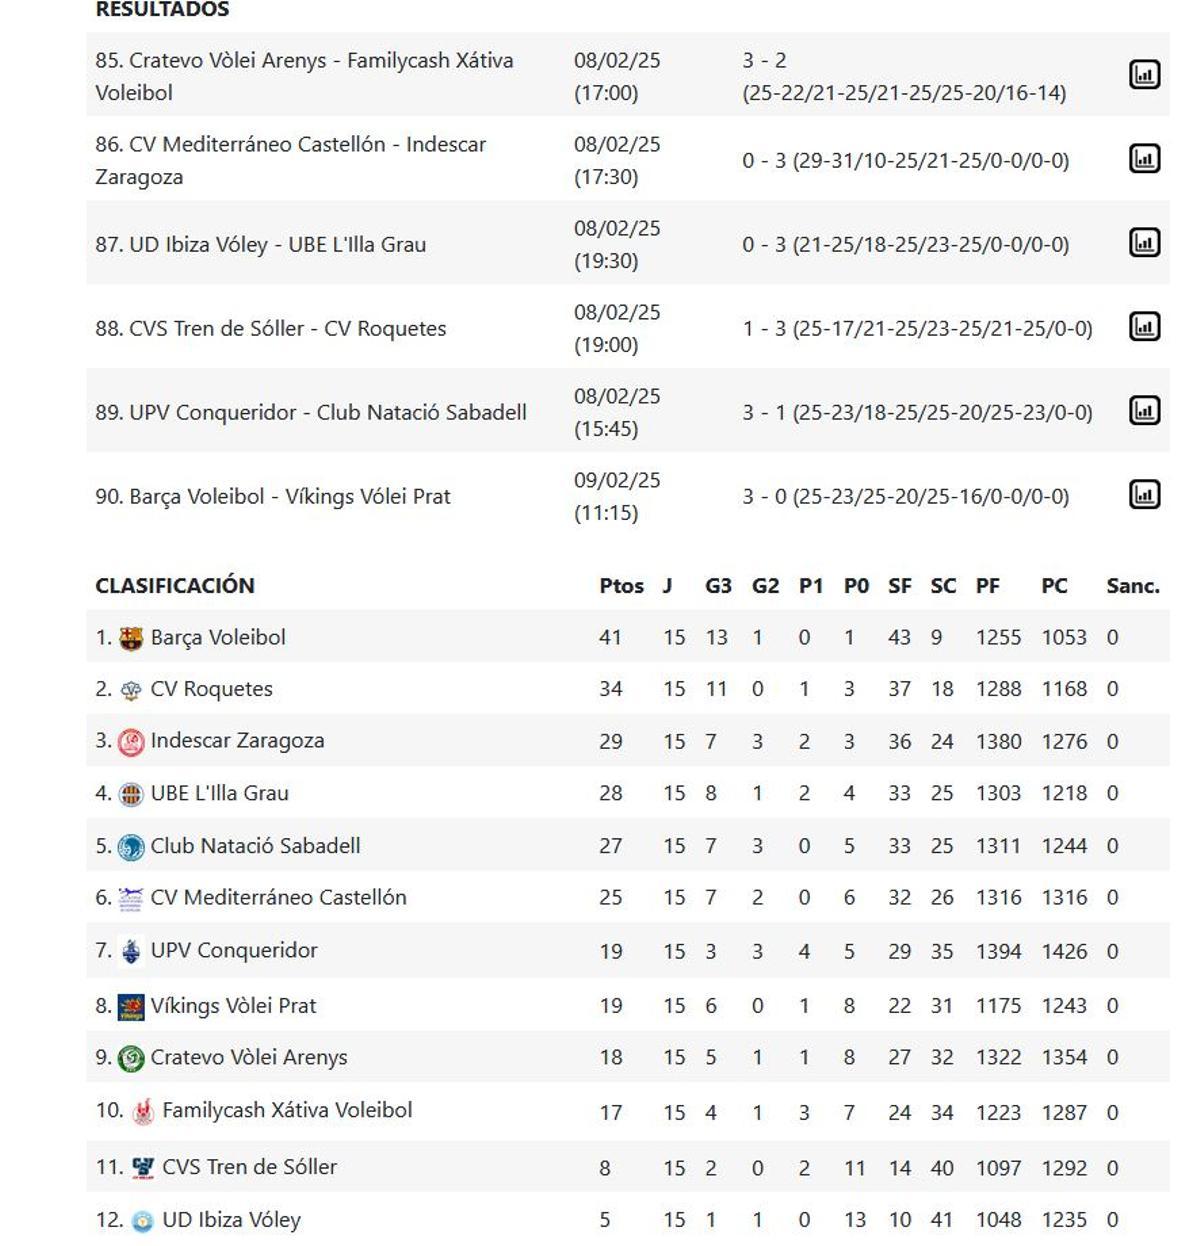Click the UBE L'Illa Grau basketball-style logo
1200x1246 pixels.
point(131,792)
